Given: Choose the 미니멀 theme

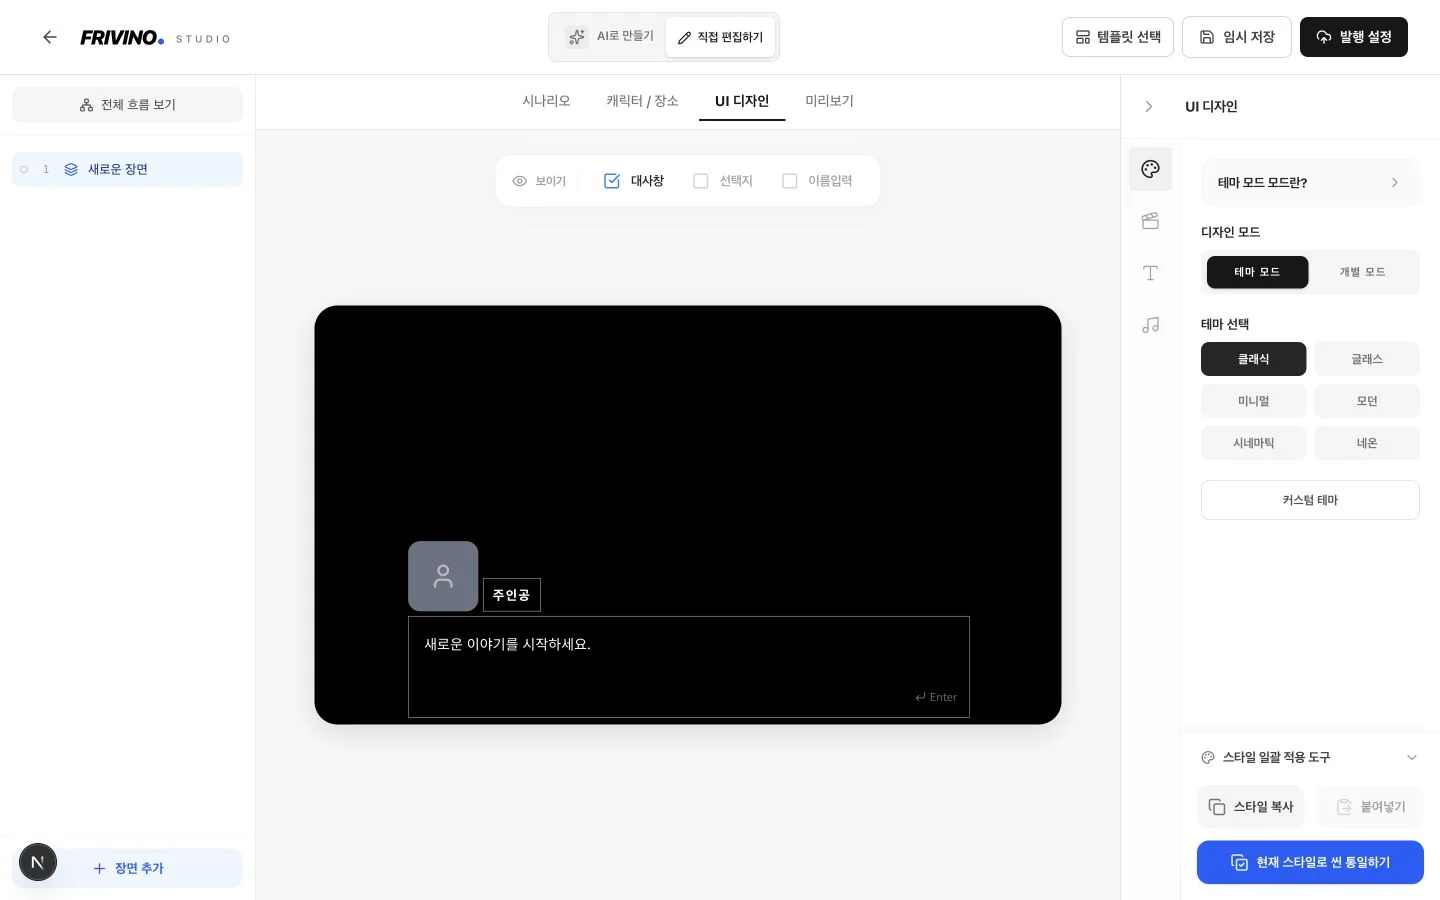Looking at the screenshot, I should click(x=1253, y=401).
